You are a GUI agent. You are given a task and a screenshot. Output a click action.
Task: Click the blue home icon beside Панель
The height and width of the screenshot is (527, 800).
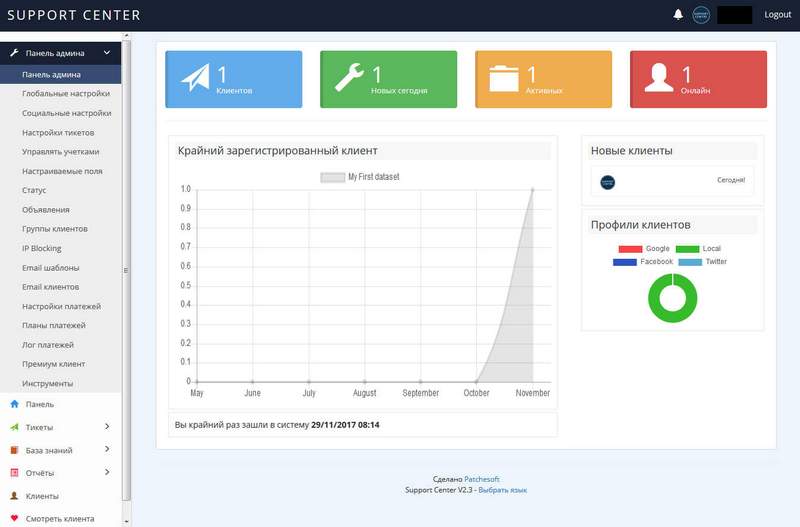14,404
